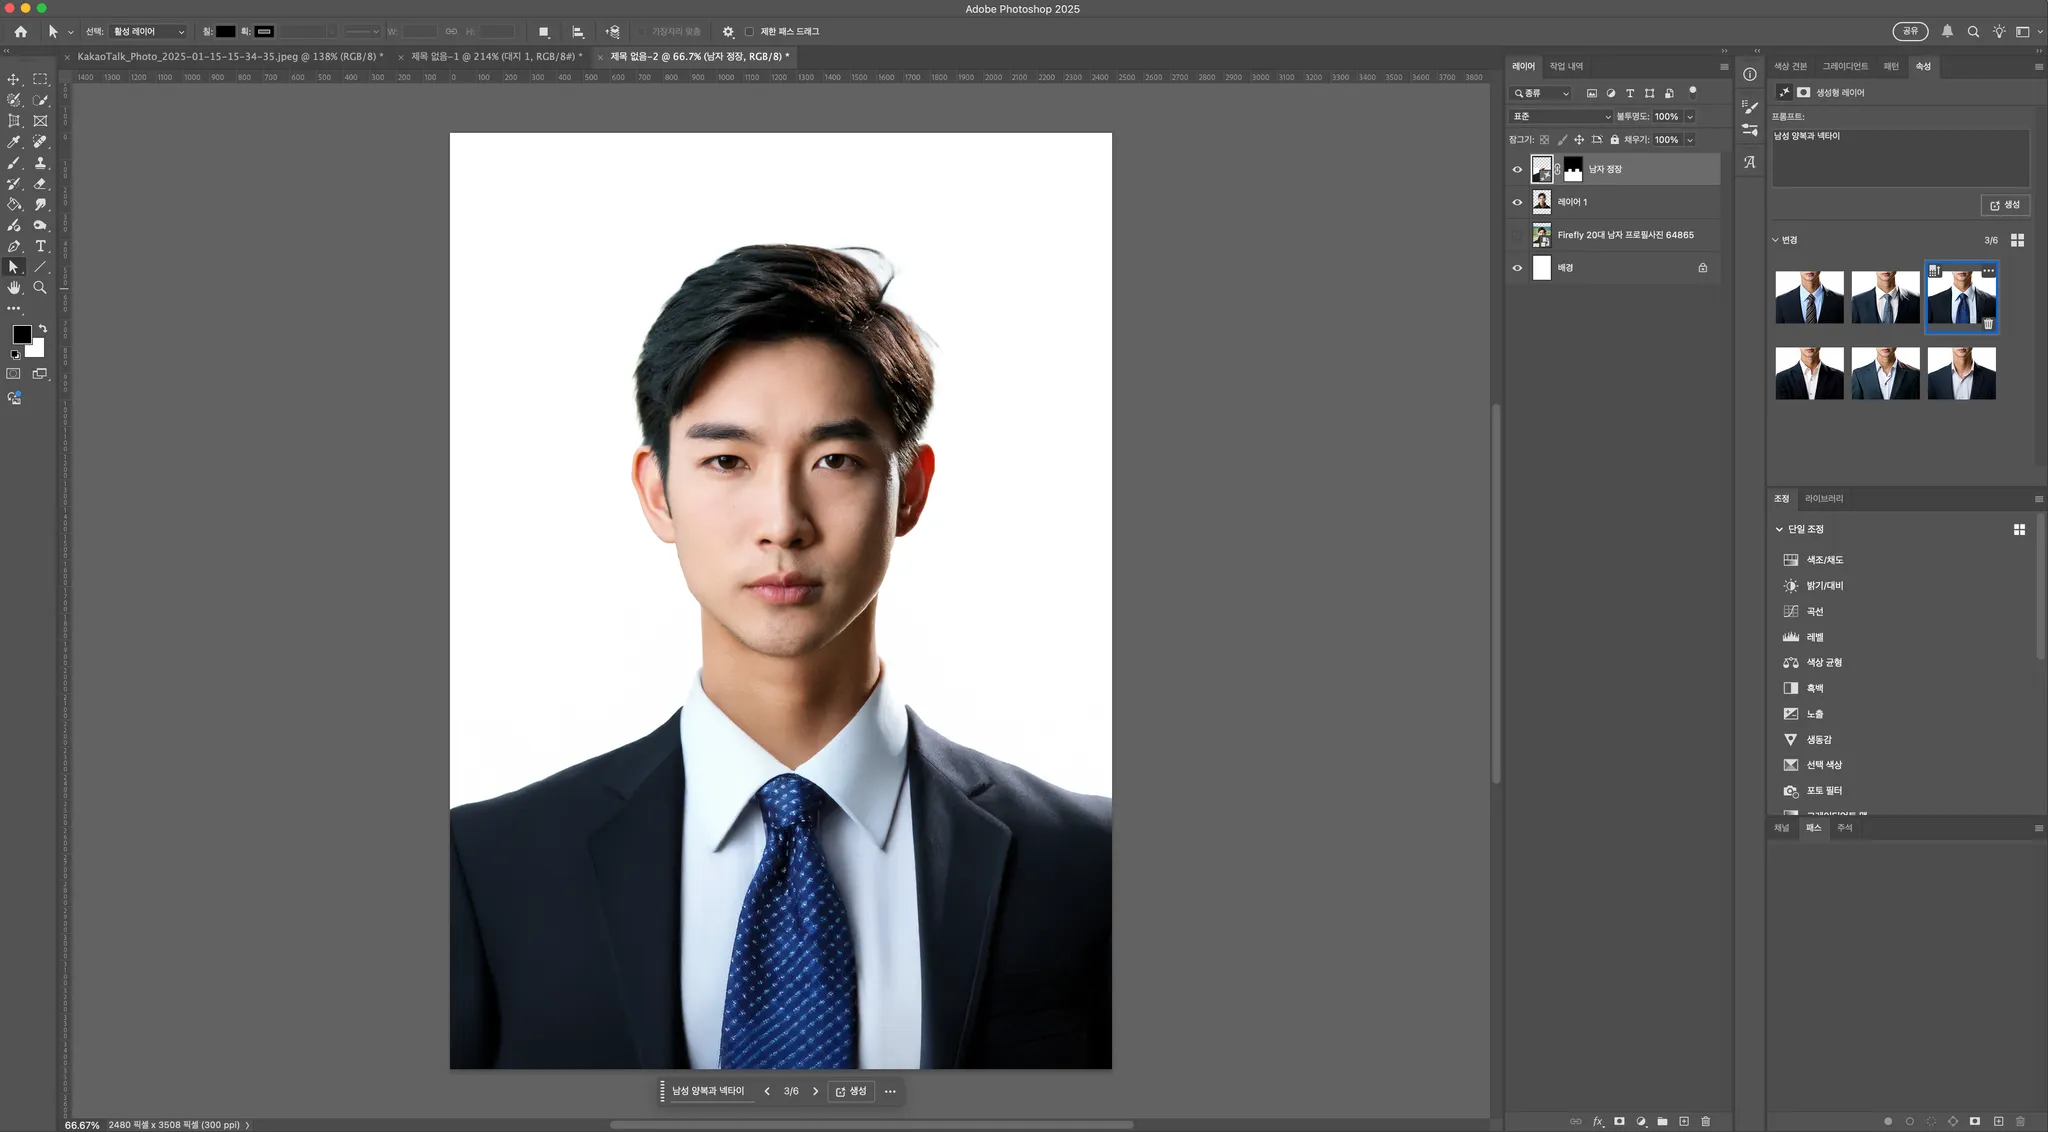
Task: Click the foreground color swatch
Action: coord(21,334)
